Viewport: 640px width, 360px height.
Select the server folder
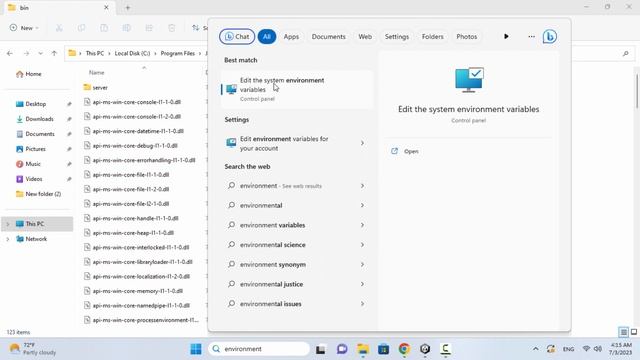(x=96, y=87)
